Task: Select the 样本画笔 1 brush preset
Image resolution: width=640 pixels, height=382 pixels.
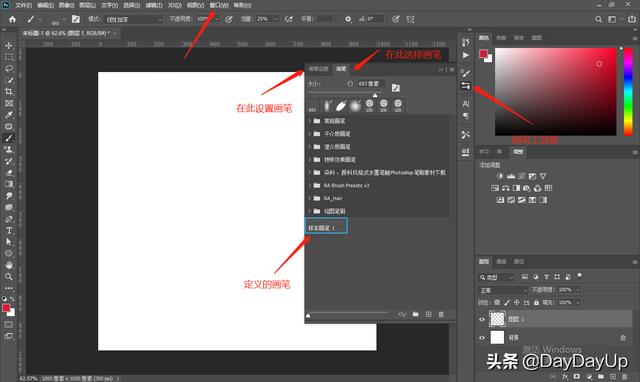Action: 326,226
